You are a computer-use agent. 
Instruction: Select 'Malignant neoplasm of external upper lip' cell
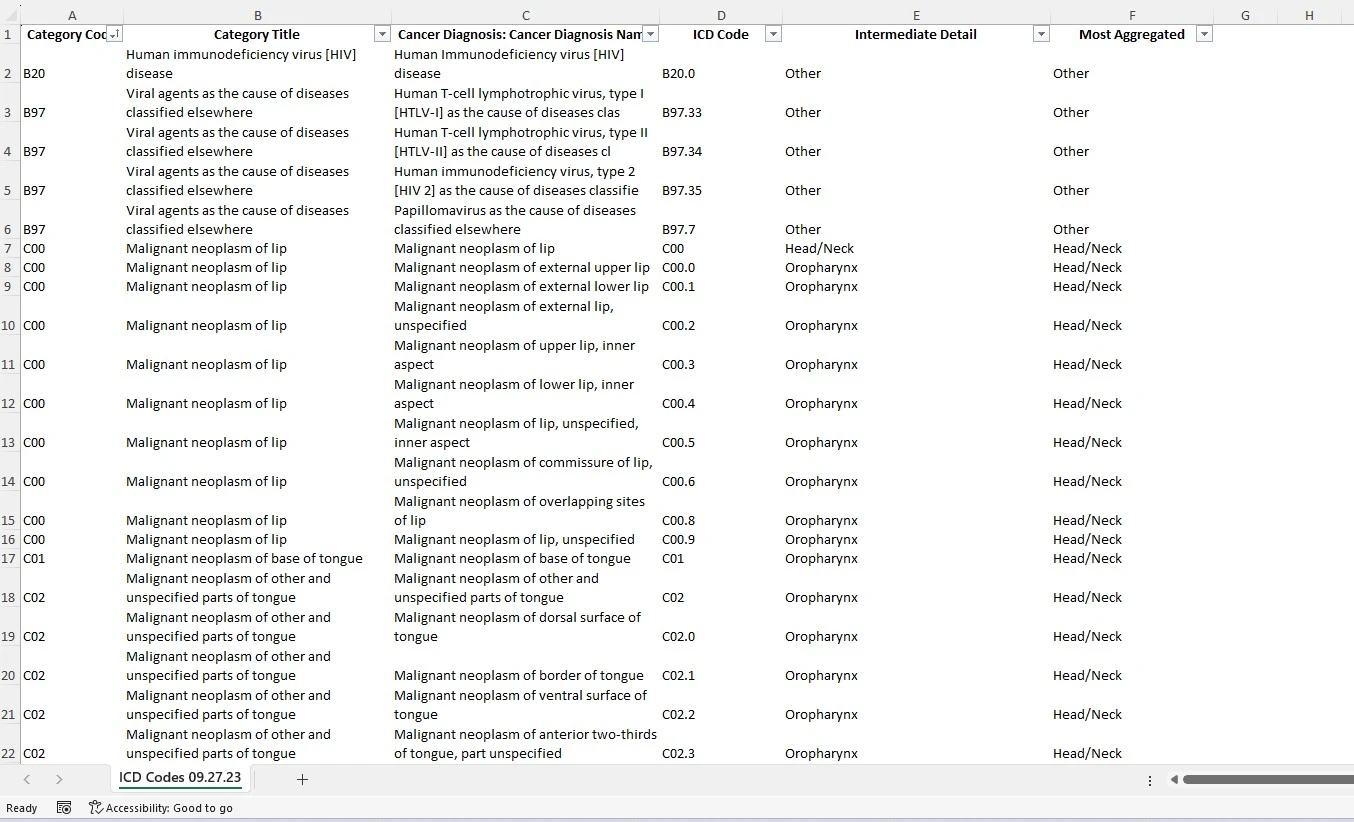tap(526, 267)
